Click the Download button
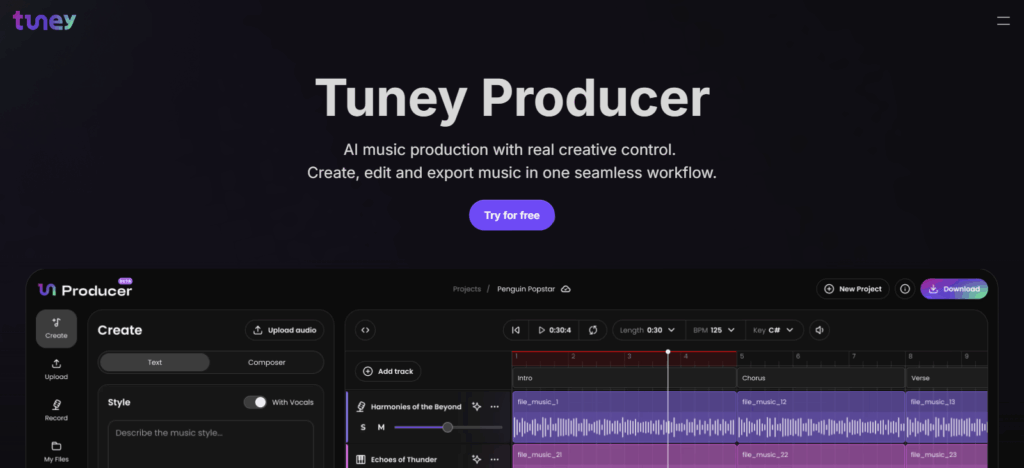Screen dimensions: 1024x468 point(954,289)
